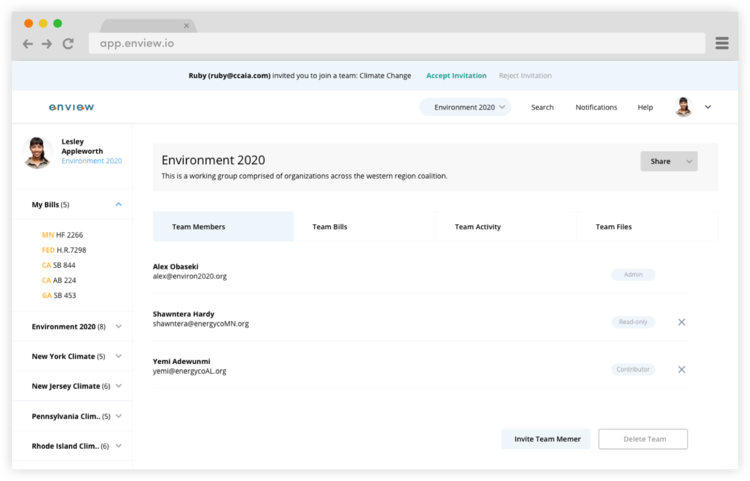Screen dimensions: 750x481
Task: Open the browser hamburger menu
Action: (x=722, y=43)
